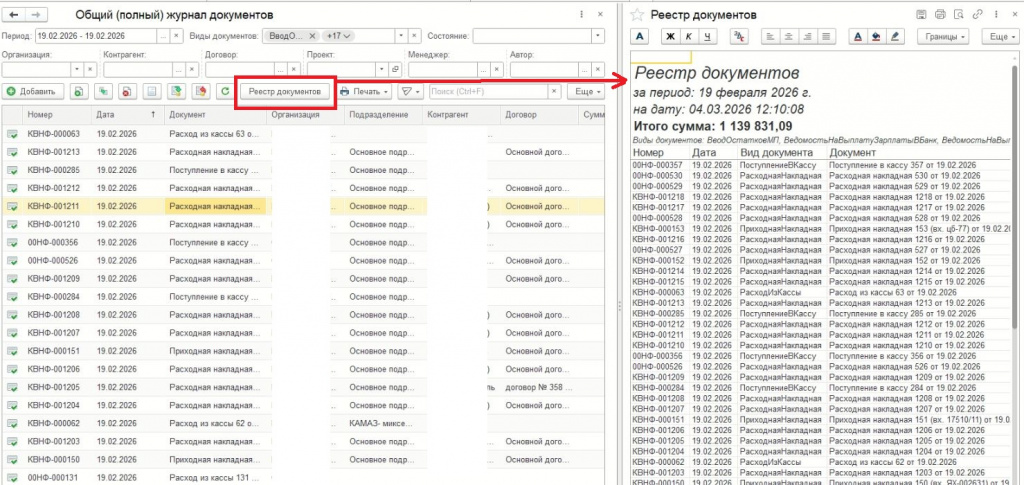Viewport: 1024px width, 485px height.
Task: Remove the ВводО... chip from document types
Action: [x=312, y=36]
